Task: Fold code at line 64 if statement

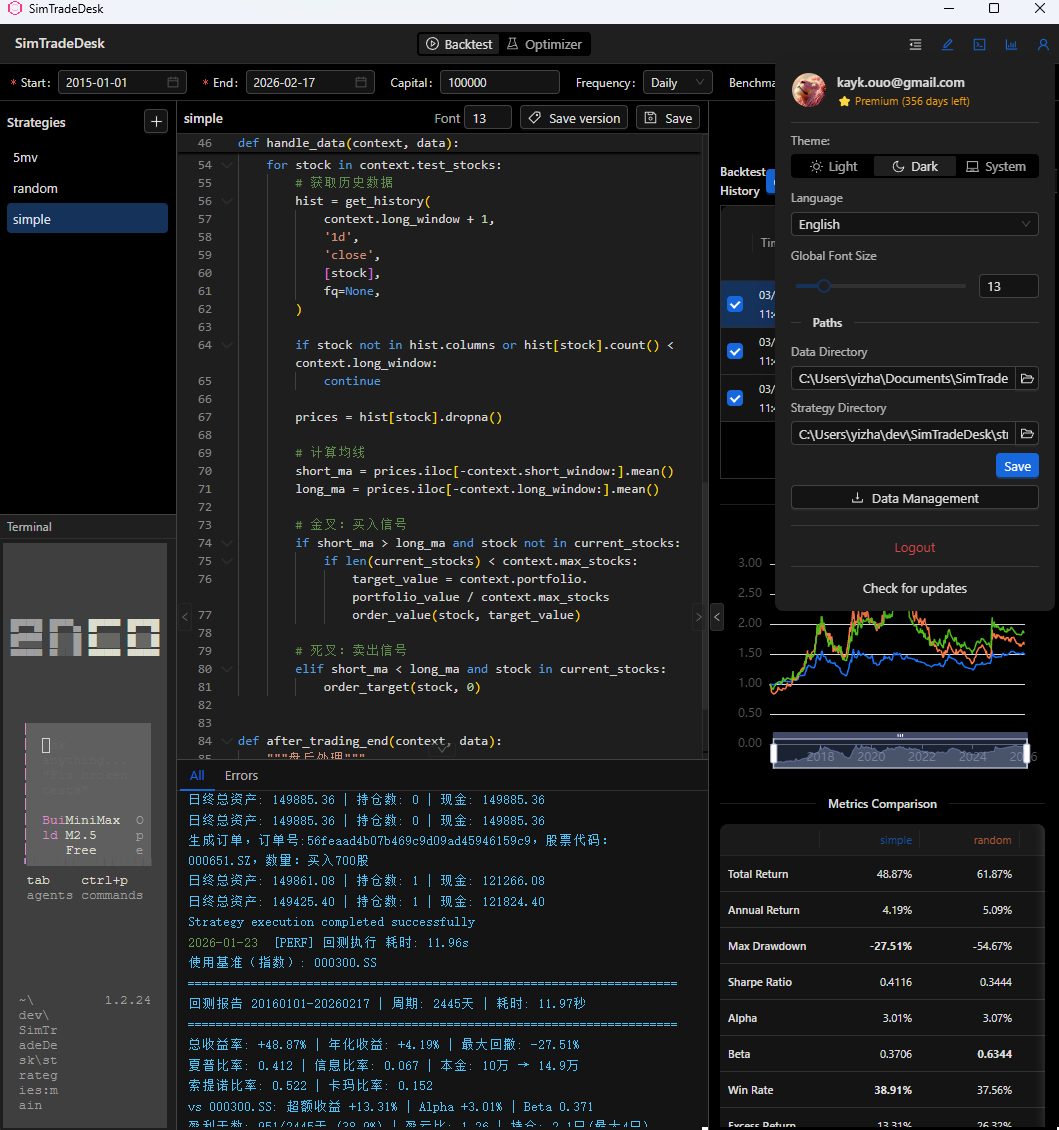Action: click(x=227, y=345)
